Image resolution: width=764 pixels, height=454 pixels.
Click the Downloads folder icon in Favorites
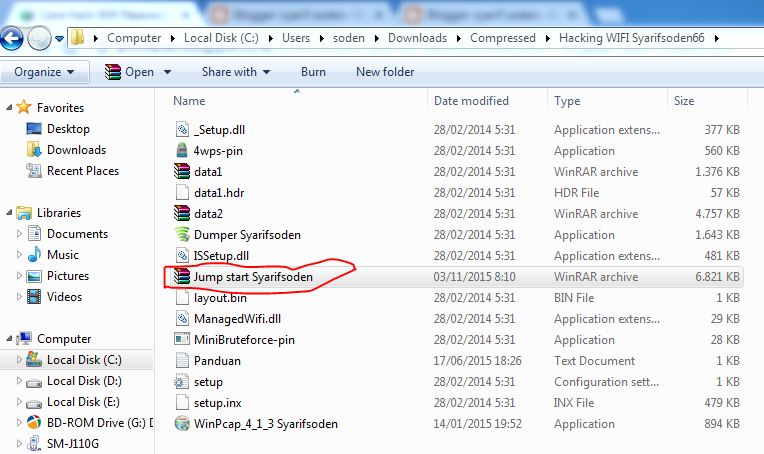pyautogui.click(x=34, y=150)
